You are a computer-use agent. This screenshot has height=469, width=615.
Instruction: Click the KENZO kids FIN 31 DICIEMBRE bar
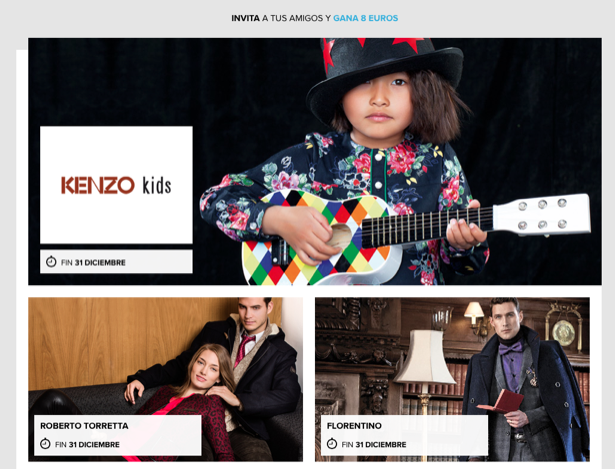116,262
